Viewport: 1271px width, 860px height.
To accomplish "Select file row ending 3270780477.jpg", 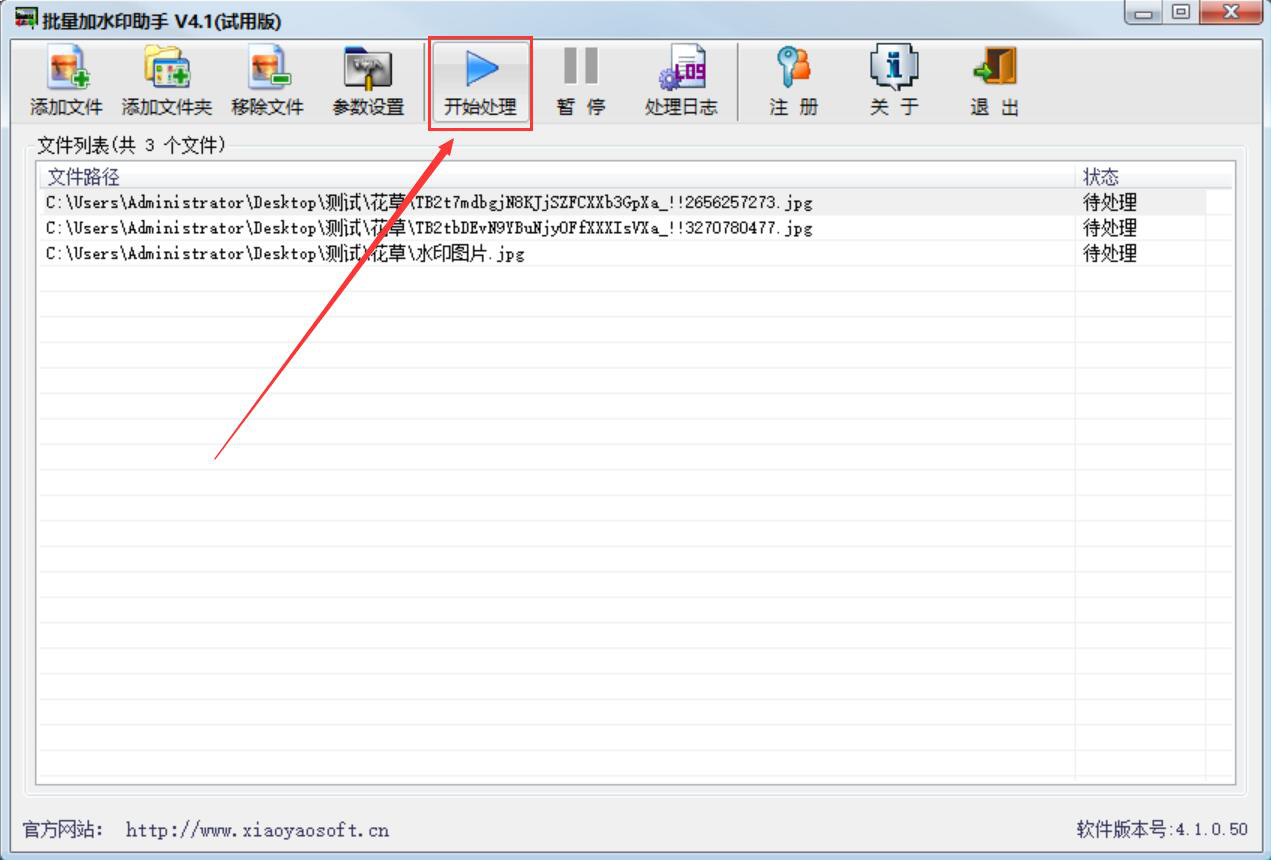I will 621,228.
